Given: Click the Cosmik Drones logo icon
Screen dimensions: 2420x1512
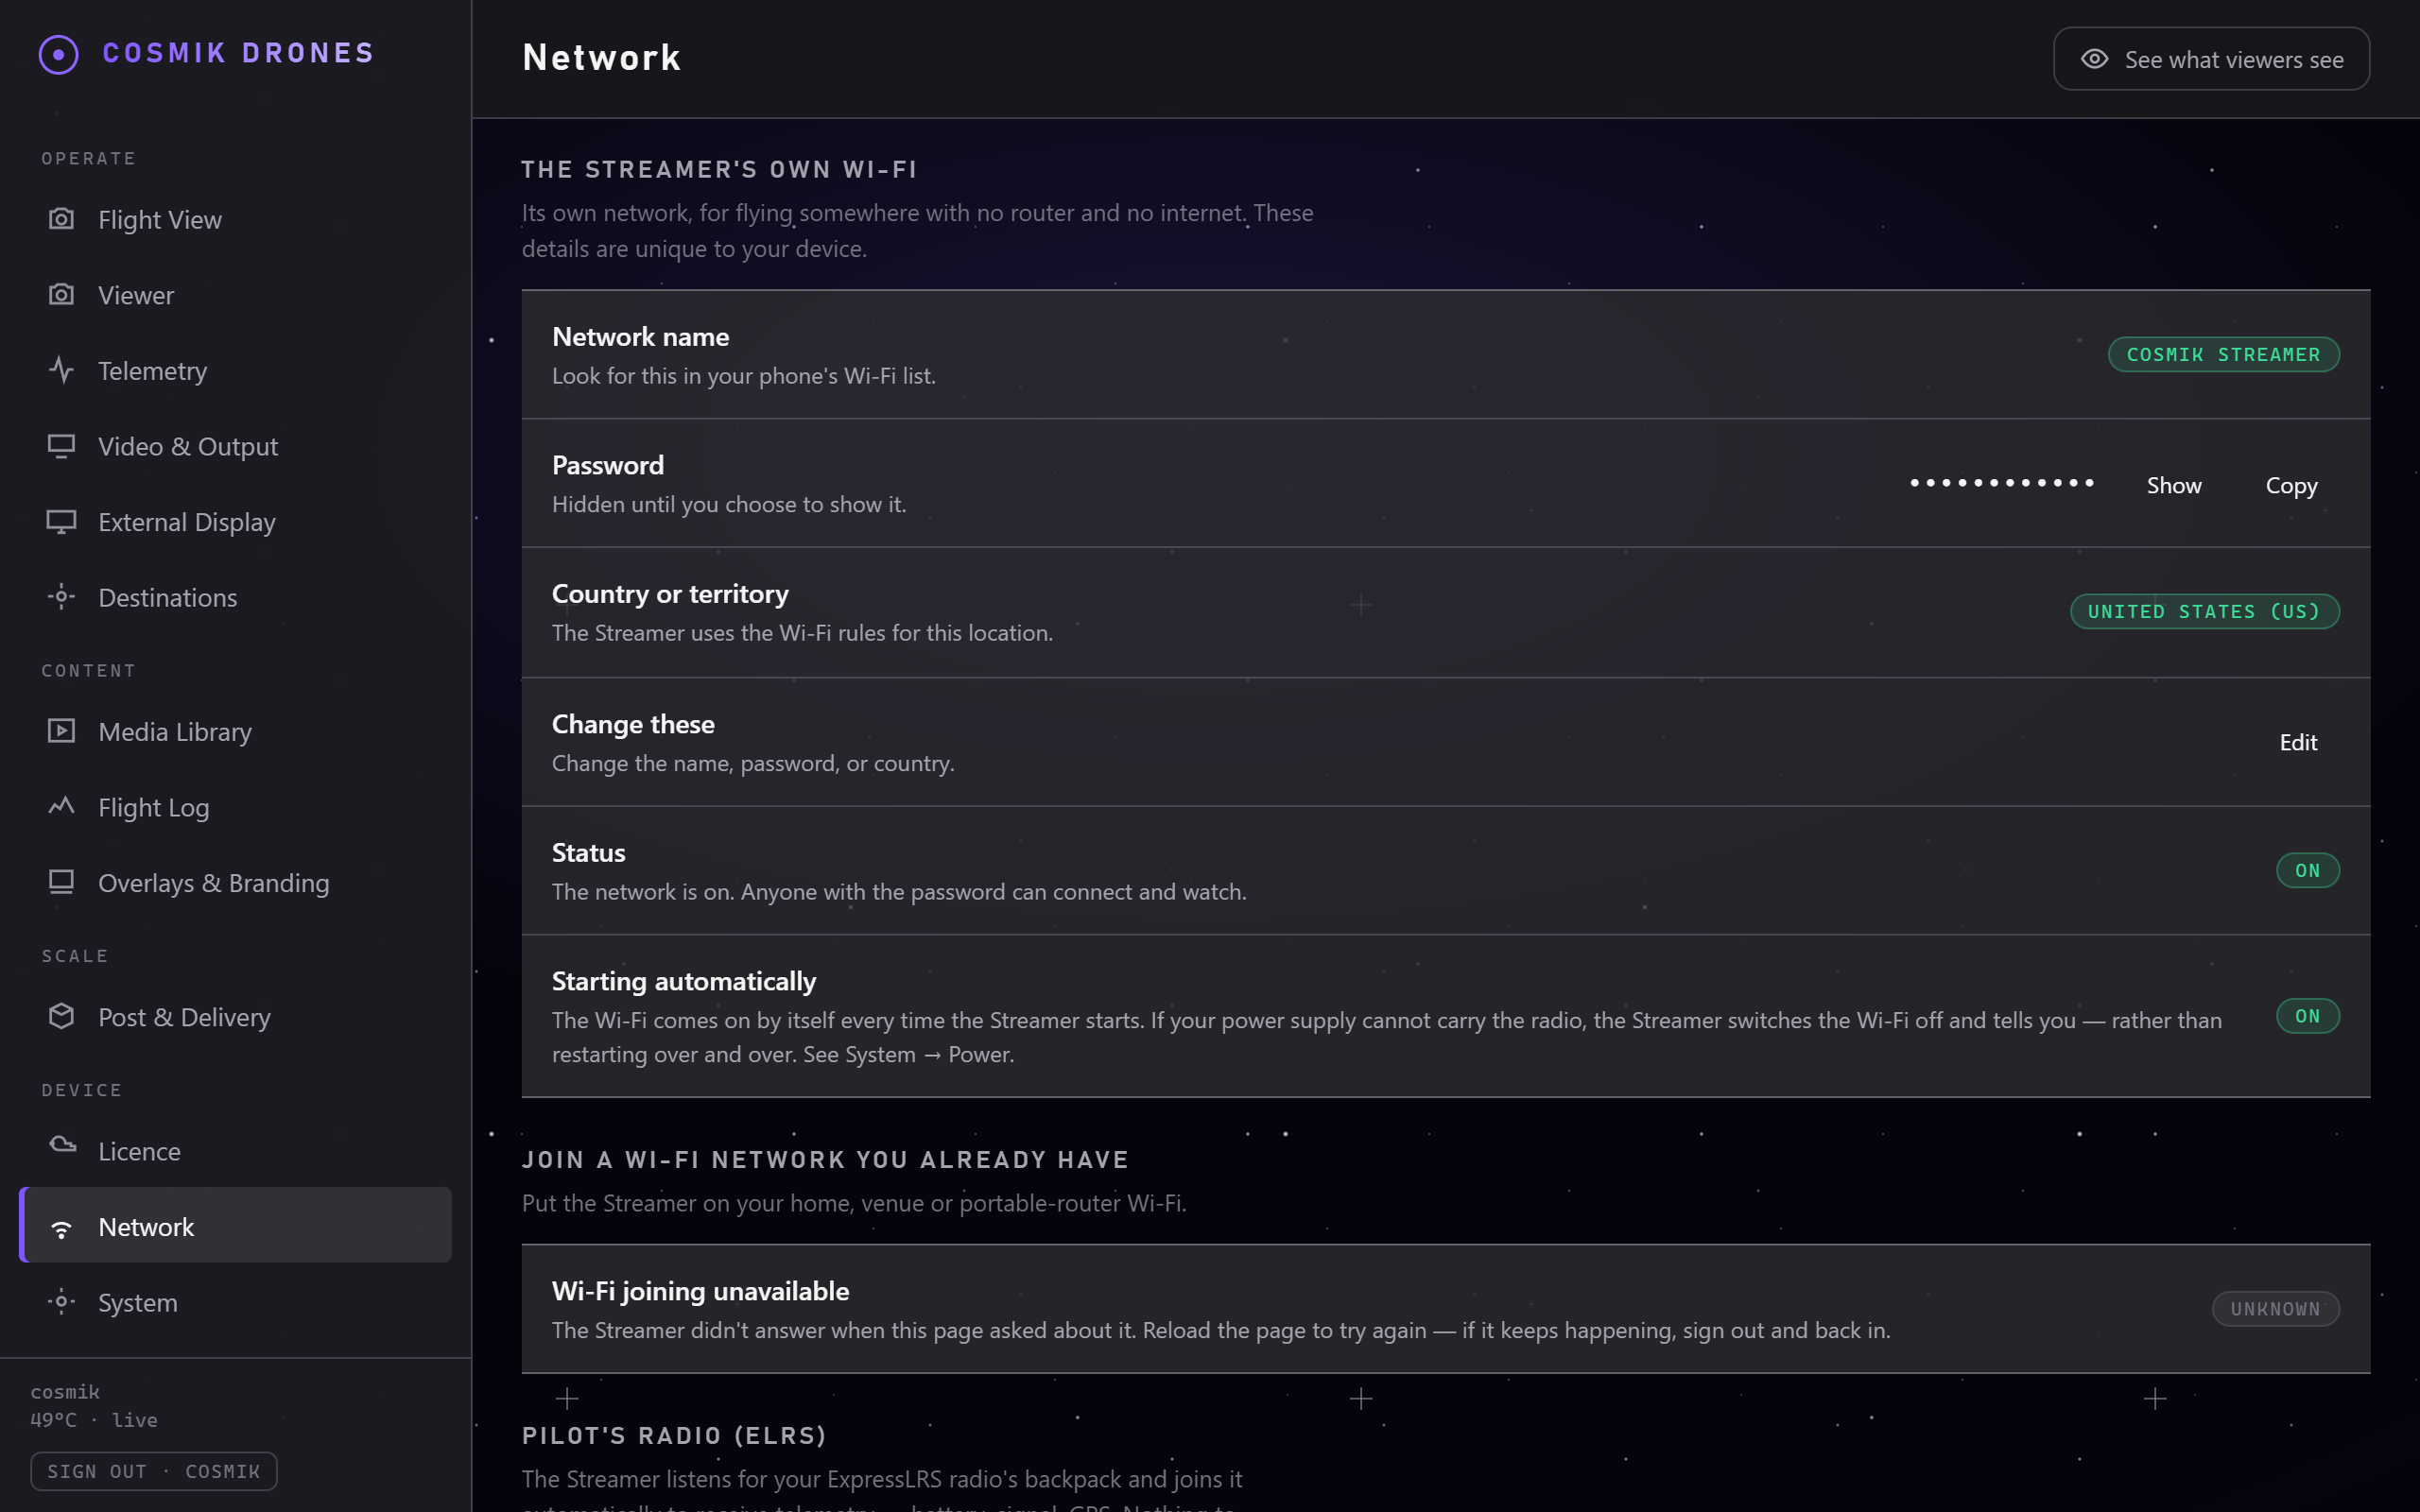Looking at the screenshot, I should coord(58,54).
